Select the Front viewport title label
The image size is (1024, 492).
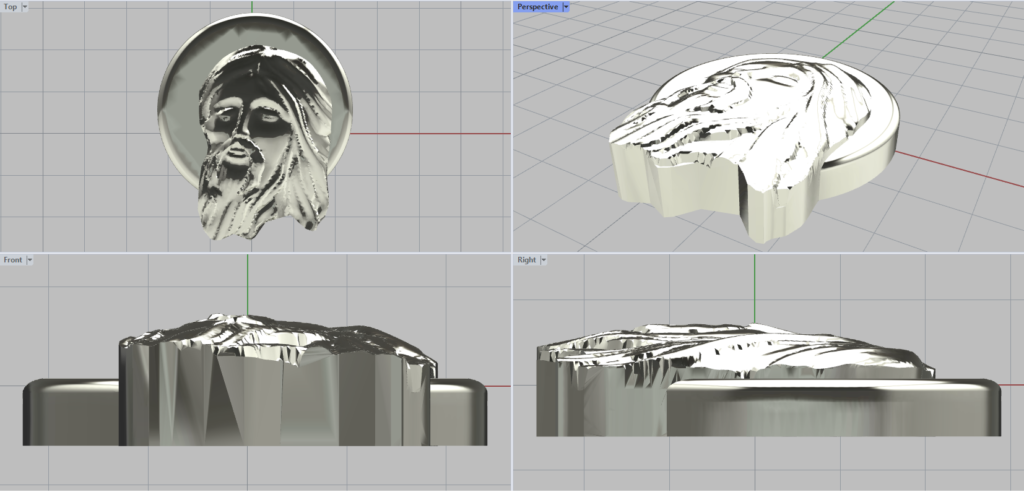12,260
